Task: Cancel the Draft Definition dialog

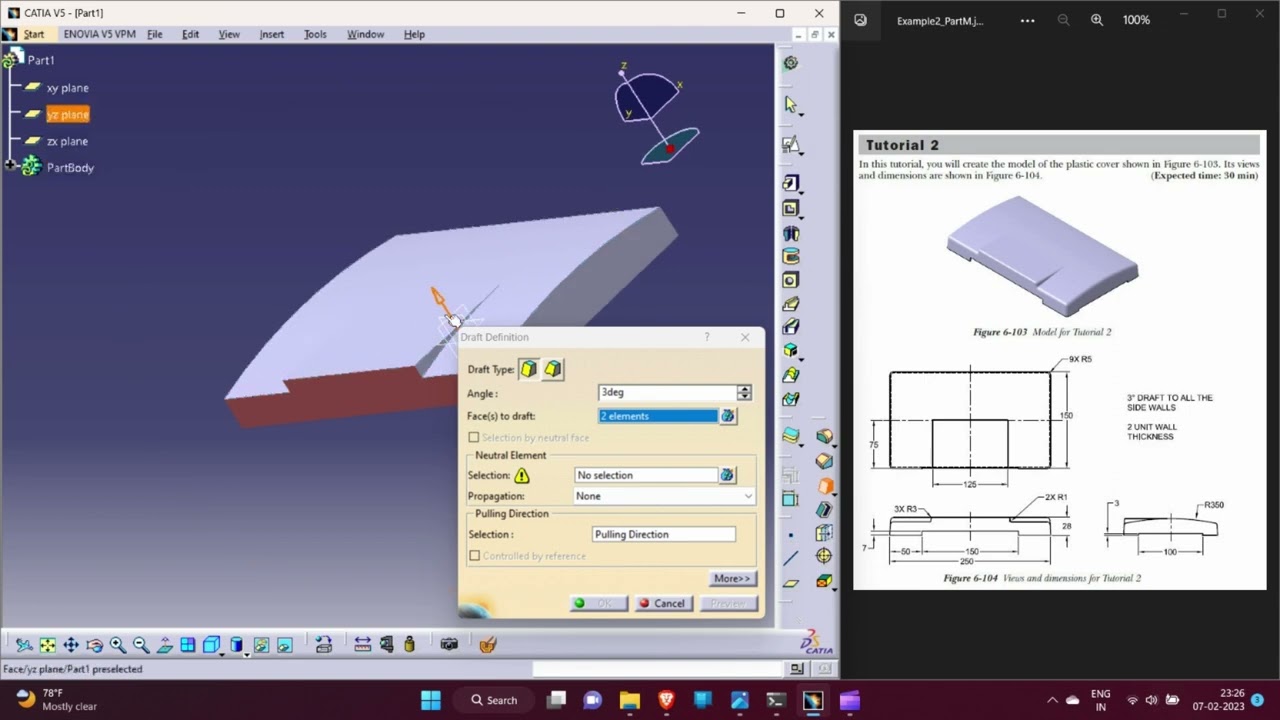Action: click(662, 604)
